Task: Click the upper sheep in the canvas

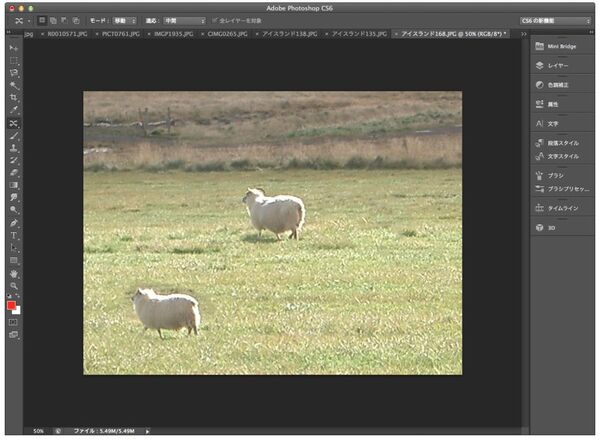Action: [x=275, y=213]
